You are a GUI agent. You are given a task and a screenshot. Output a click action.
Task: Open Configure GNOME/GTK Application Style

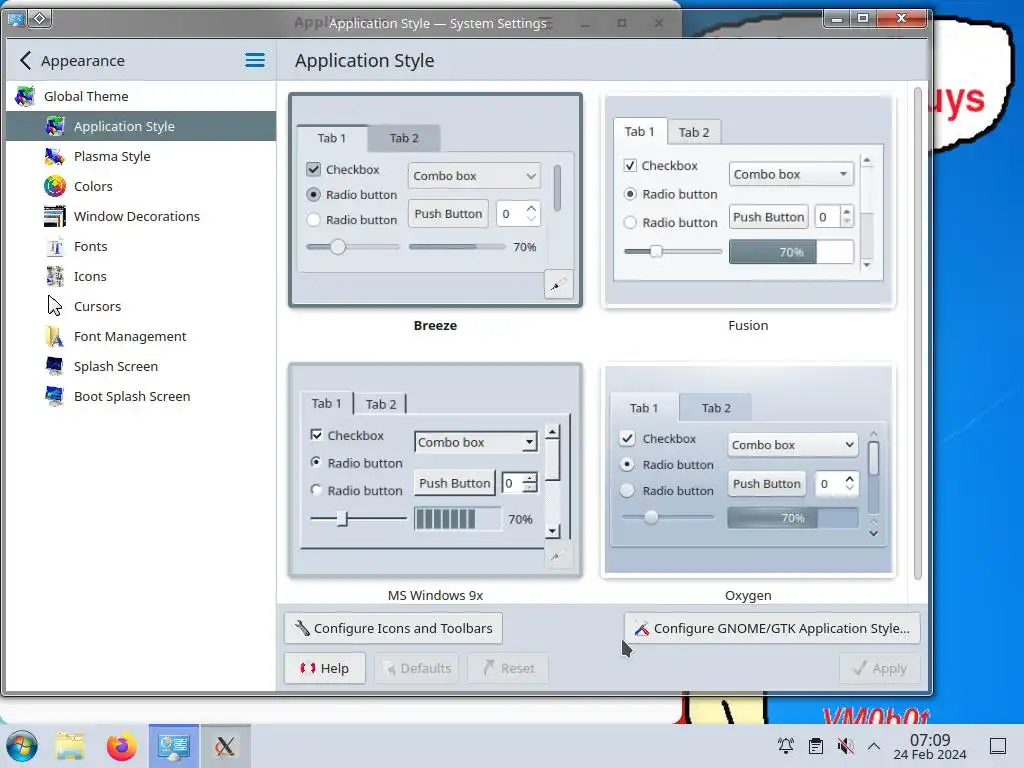[x=772, y=628]
